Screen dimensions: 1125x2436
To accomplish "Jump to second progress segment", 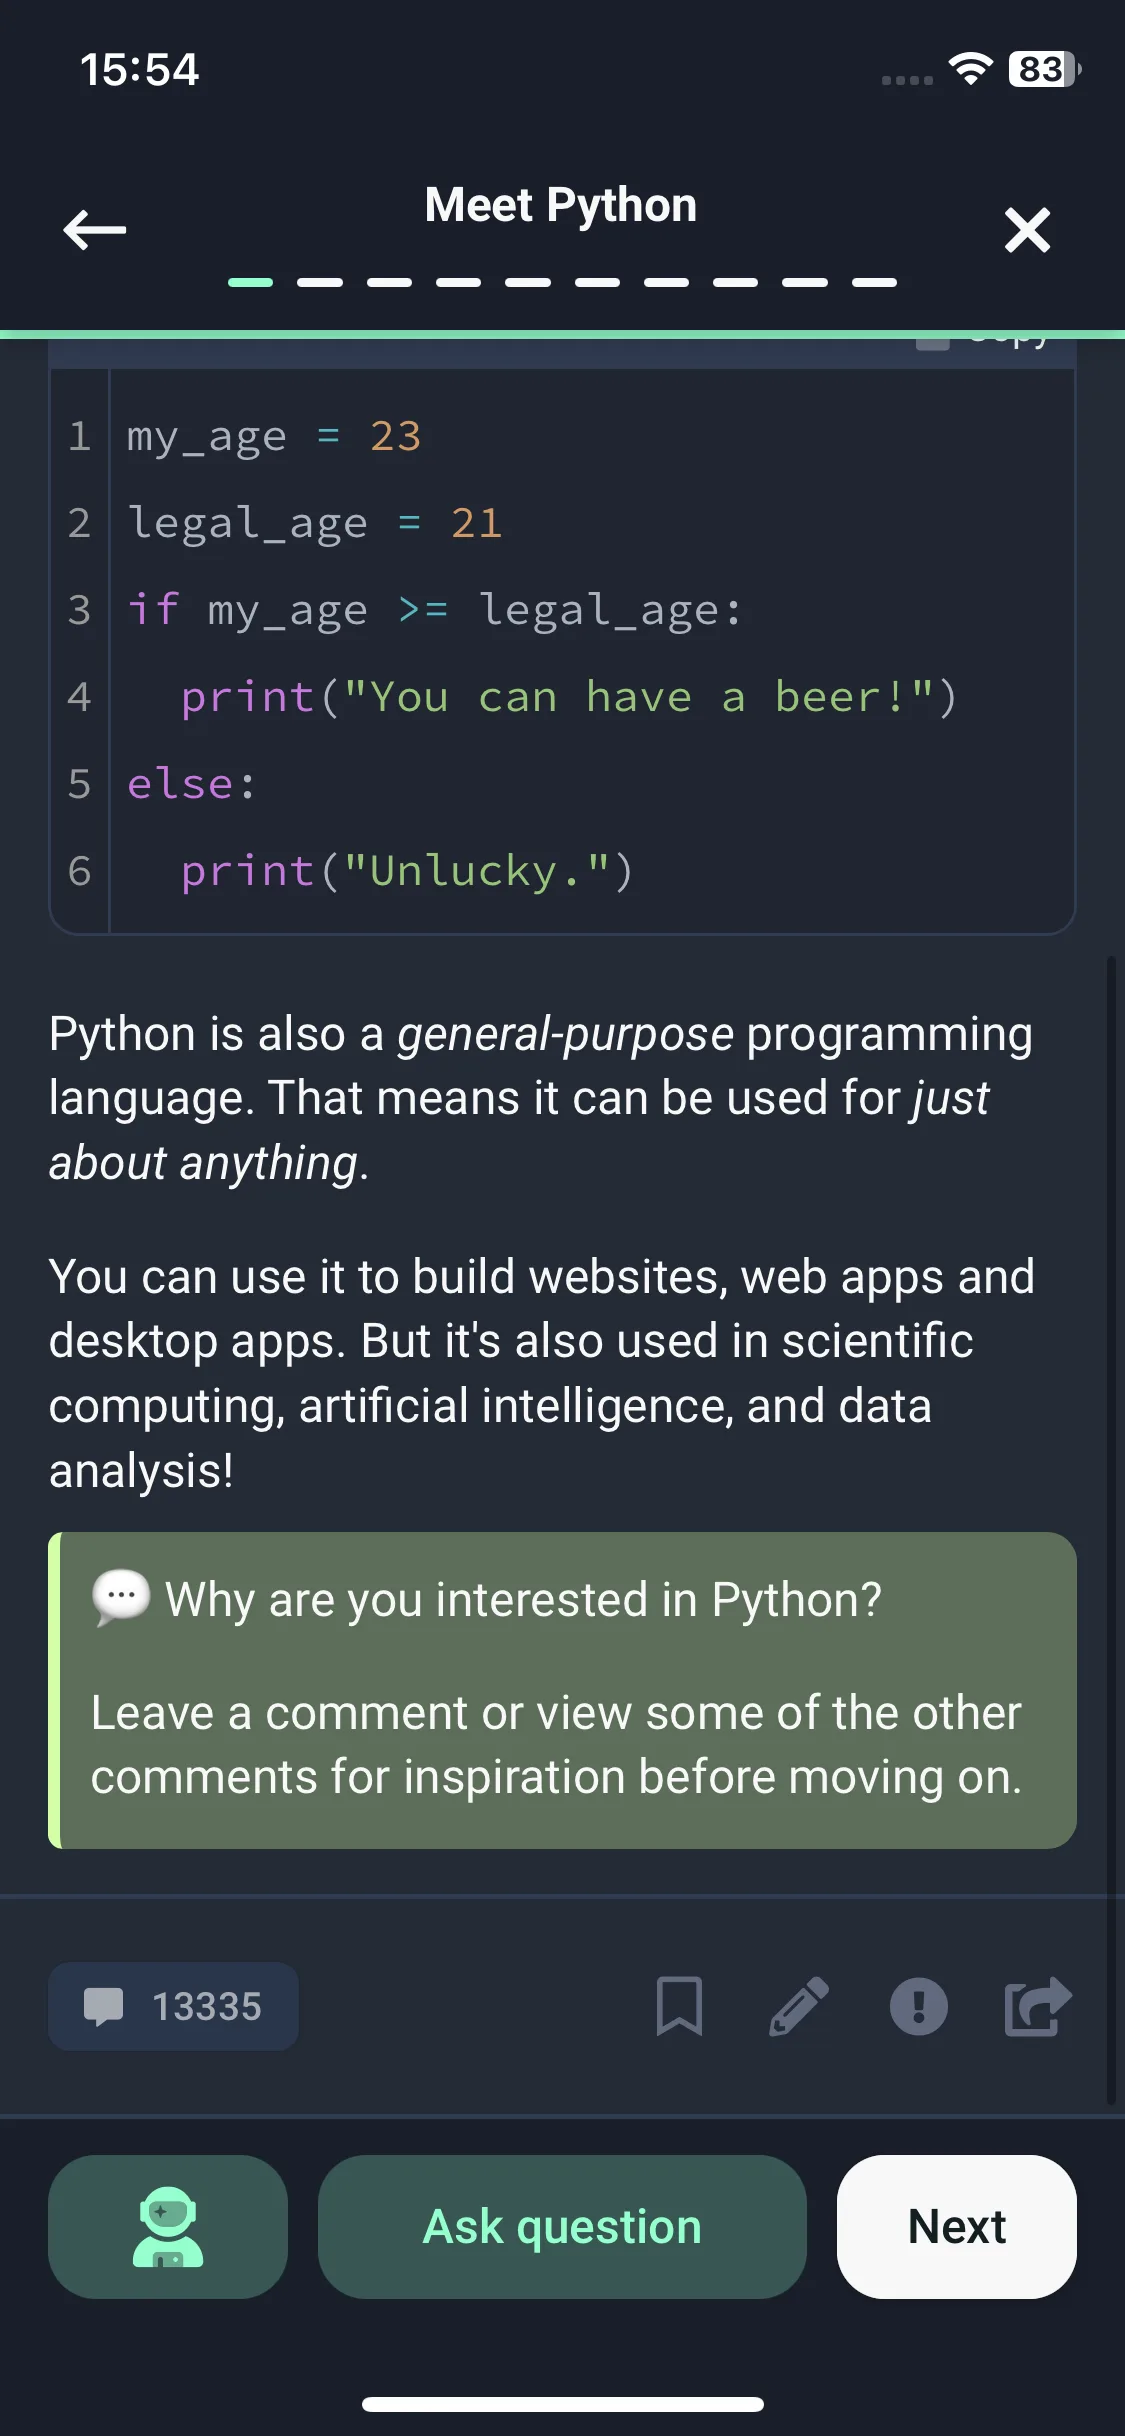I will [x=320, y=283].
